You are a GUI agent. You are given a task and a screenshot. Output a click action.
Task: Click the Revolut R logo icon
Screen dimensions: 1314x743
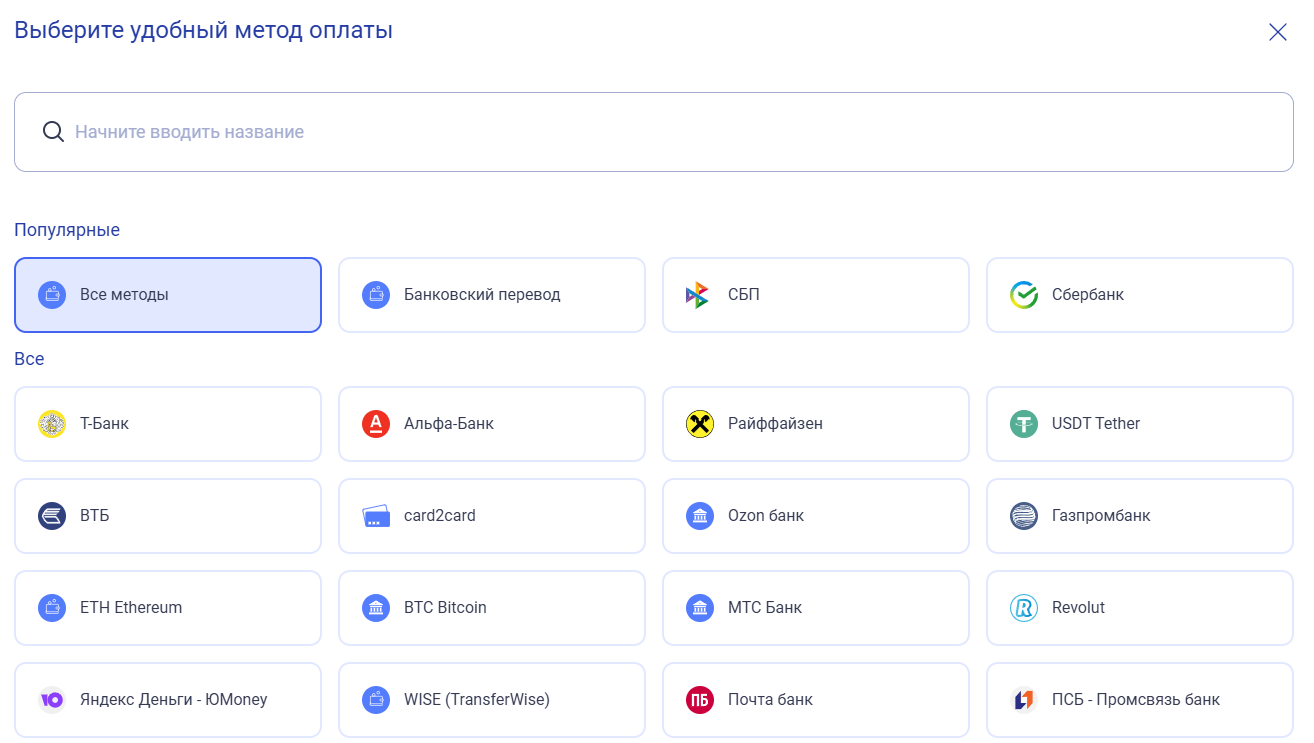point(1024,608)
